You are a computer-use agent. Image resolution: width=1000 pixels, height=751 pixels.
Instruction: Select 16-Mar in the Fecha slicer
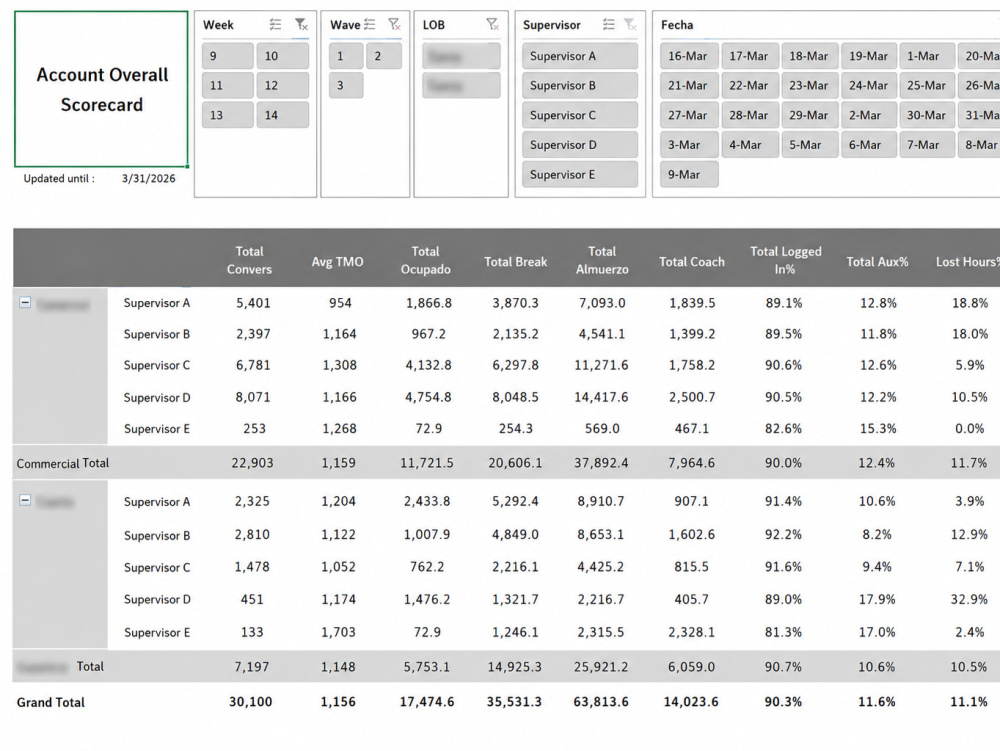pos(689,56)
